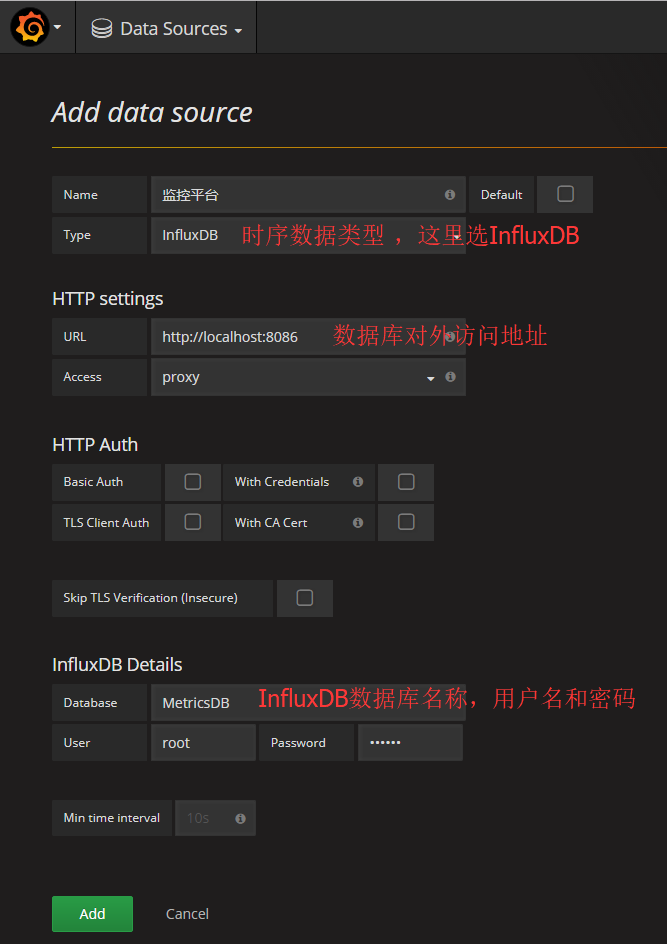
Task: Open the Type dropdown showing InfluxDB
Action: [x=308, y=235]
